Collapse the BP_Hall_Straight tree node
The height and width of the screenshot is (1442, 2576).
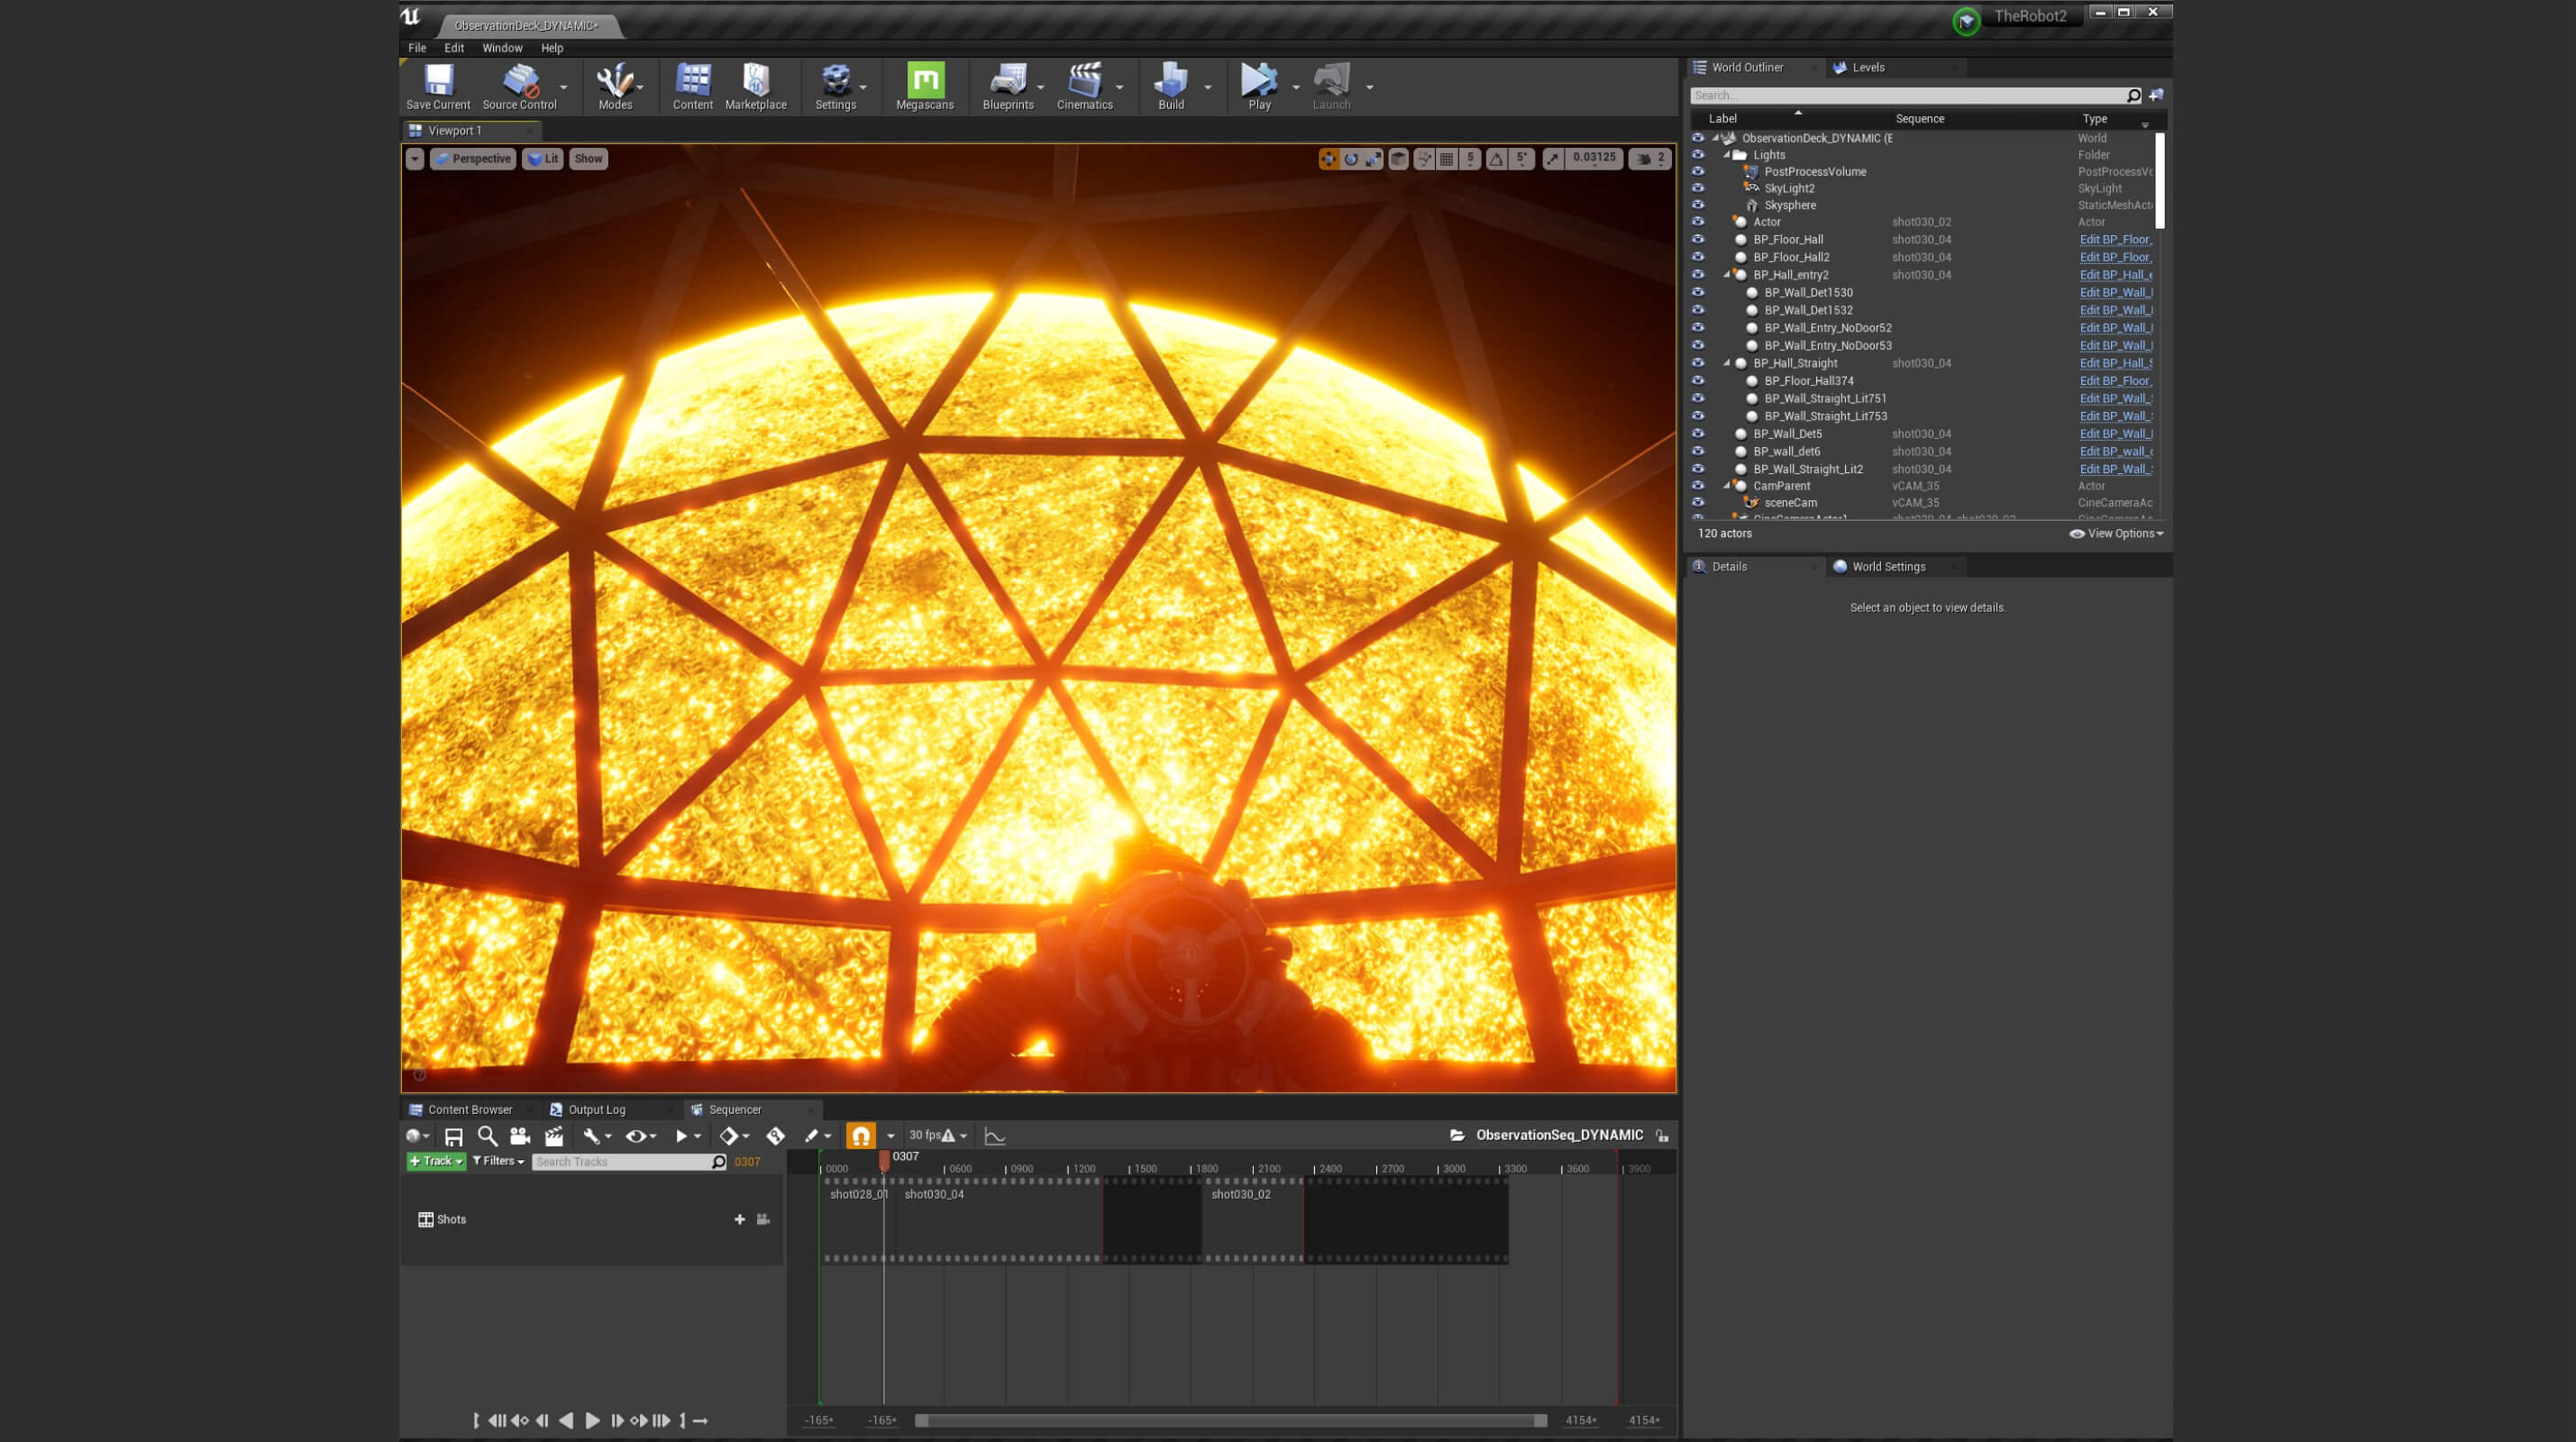pyautogui.click(x=1727, y=363)
